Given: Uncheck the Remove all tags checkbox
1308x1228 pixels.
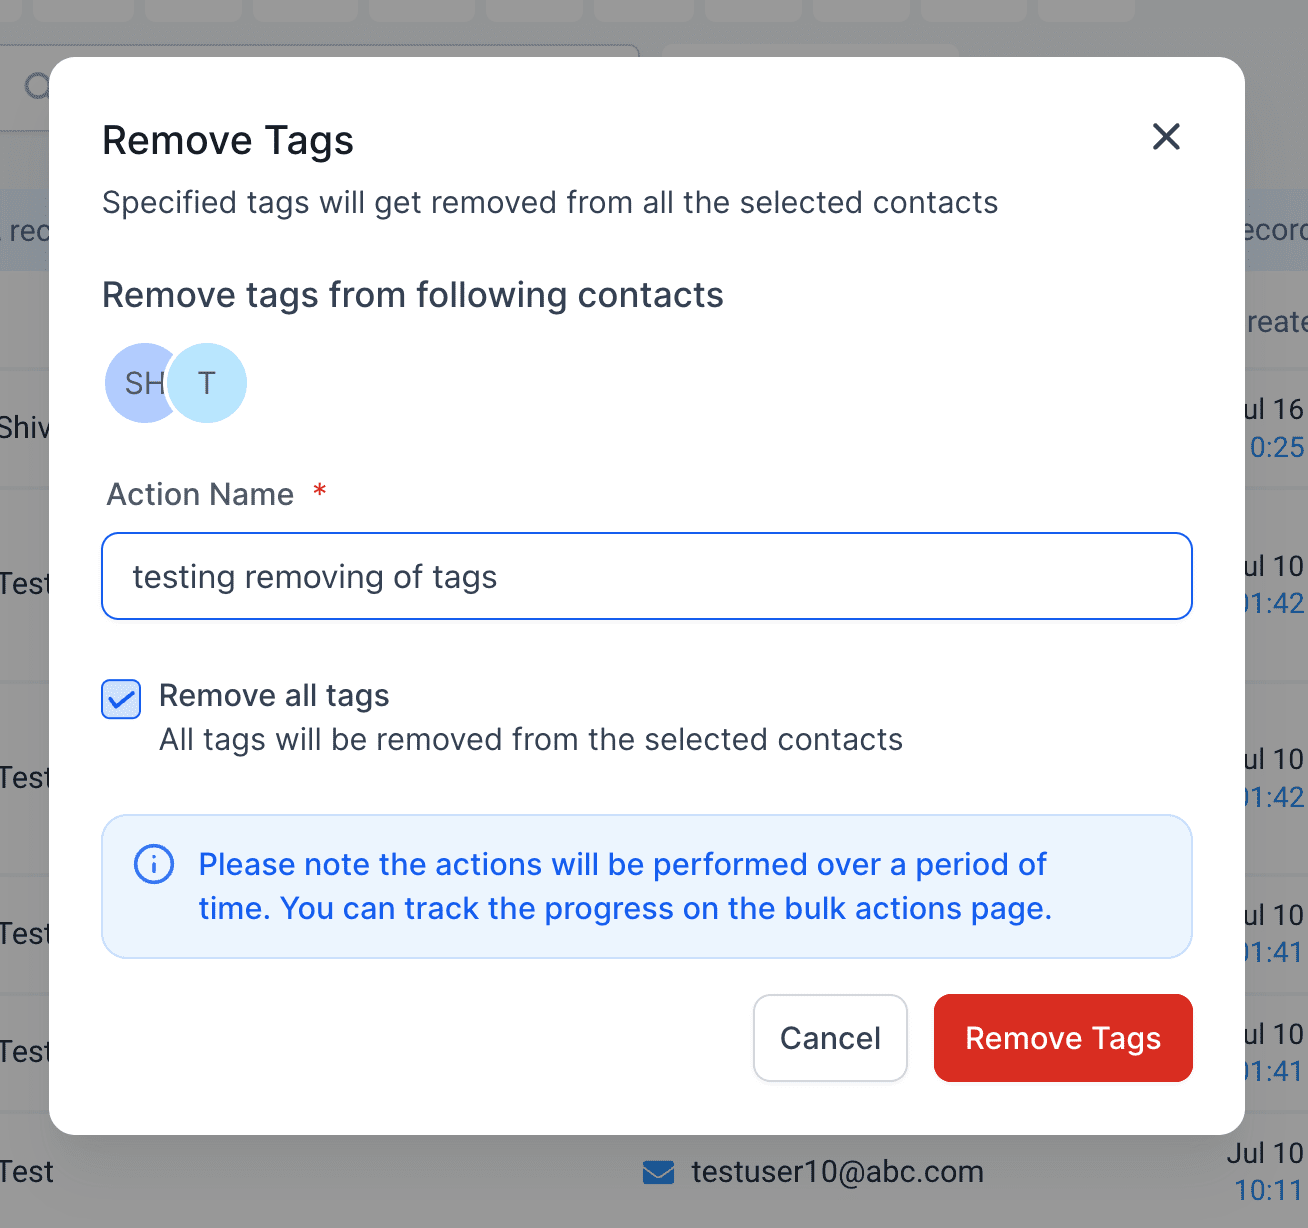Looking at the screenshot, I should pyautogui.click(x=121, y=699).
